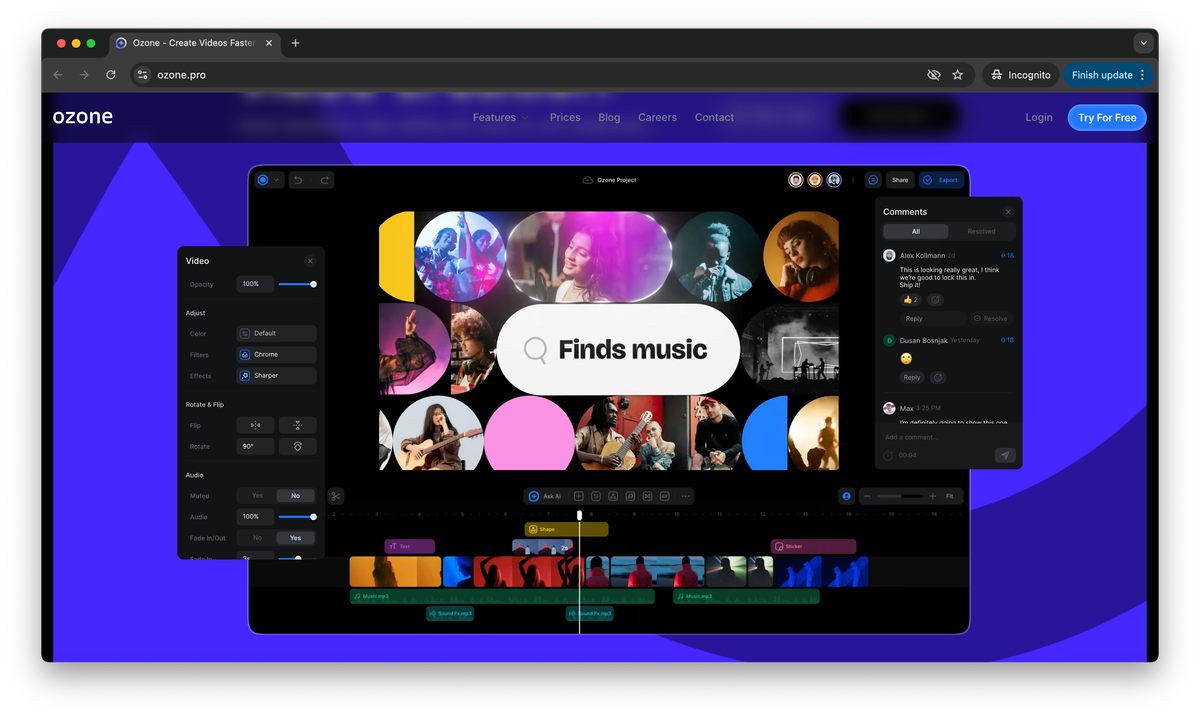Screen dimensions: 1200x717
Task: Click the rotate icon beside 90°
Action: click(297, 446)
